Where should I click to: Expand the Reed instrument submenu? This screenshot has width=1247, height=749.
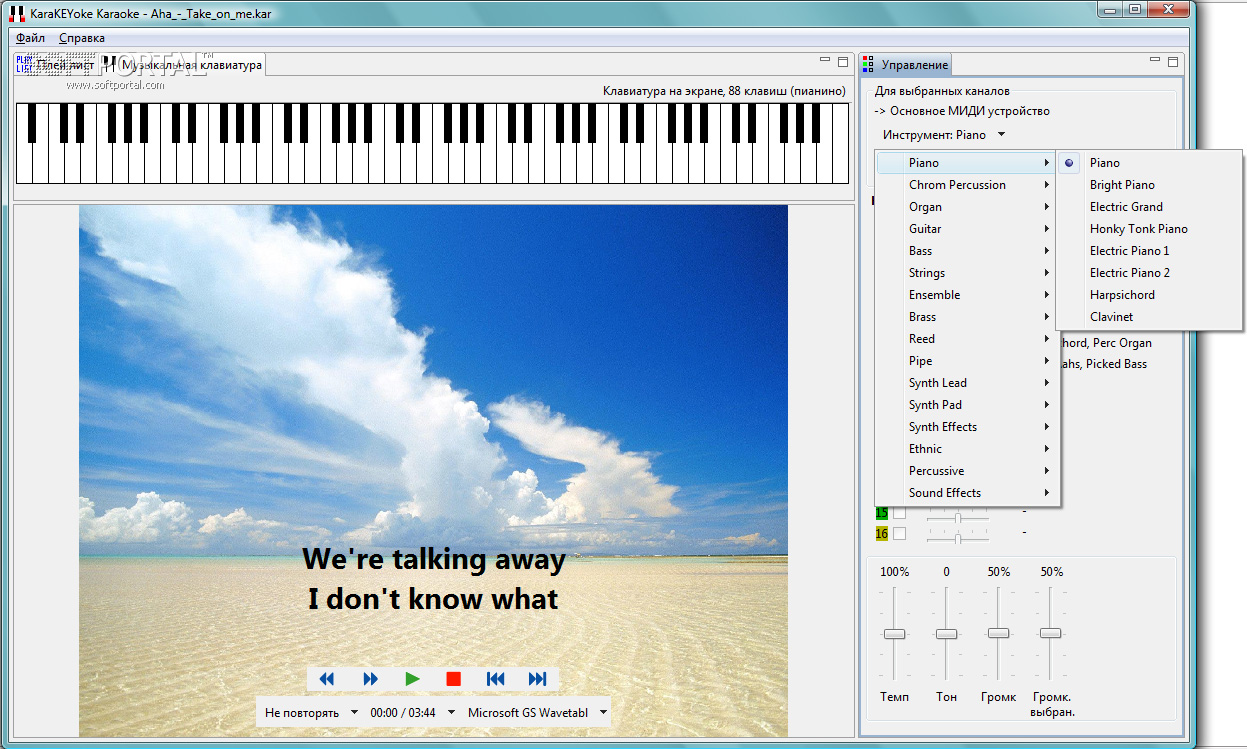967,339
